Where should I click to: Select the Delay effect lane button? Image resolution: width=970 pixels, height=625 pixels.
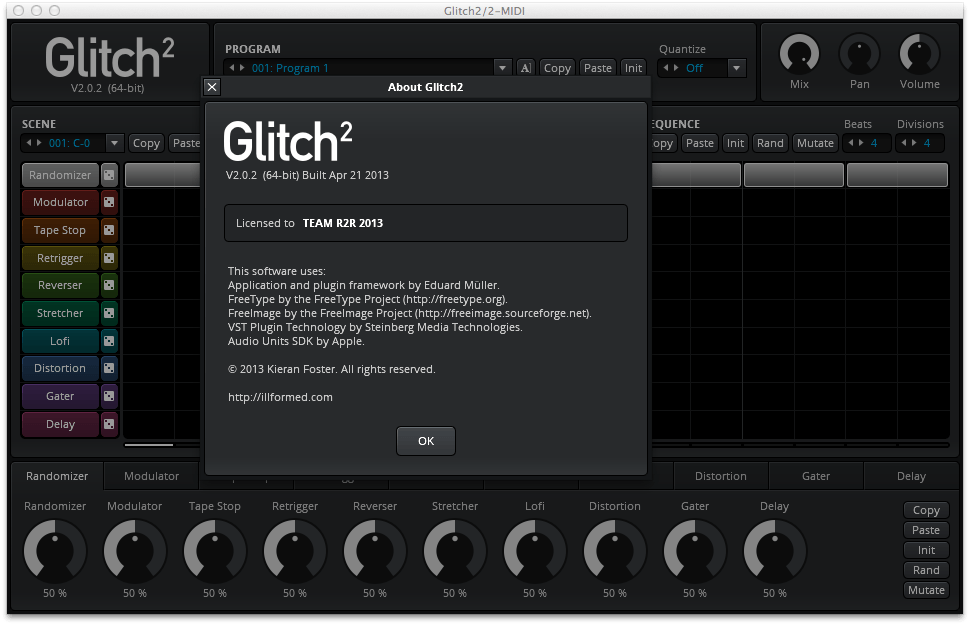pyautogui.click(x=60, y=424)
